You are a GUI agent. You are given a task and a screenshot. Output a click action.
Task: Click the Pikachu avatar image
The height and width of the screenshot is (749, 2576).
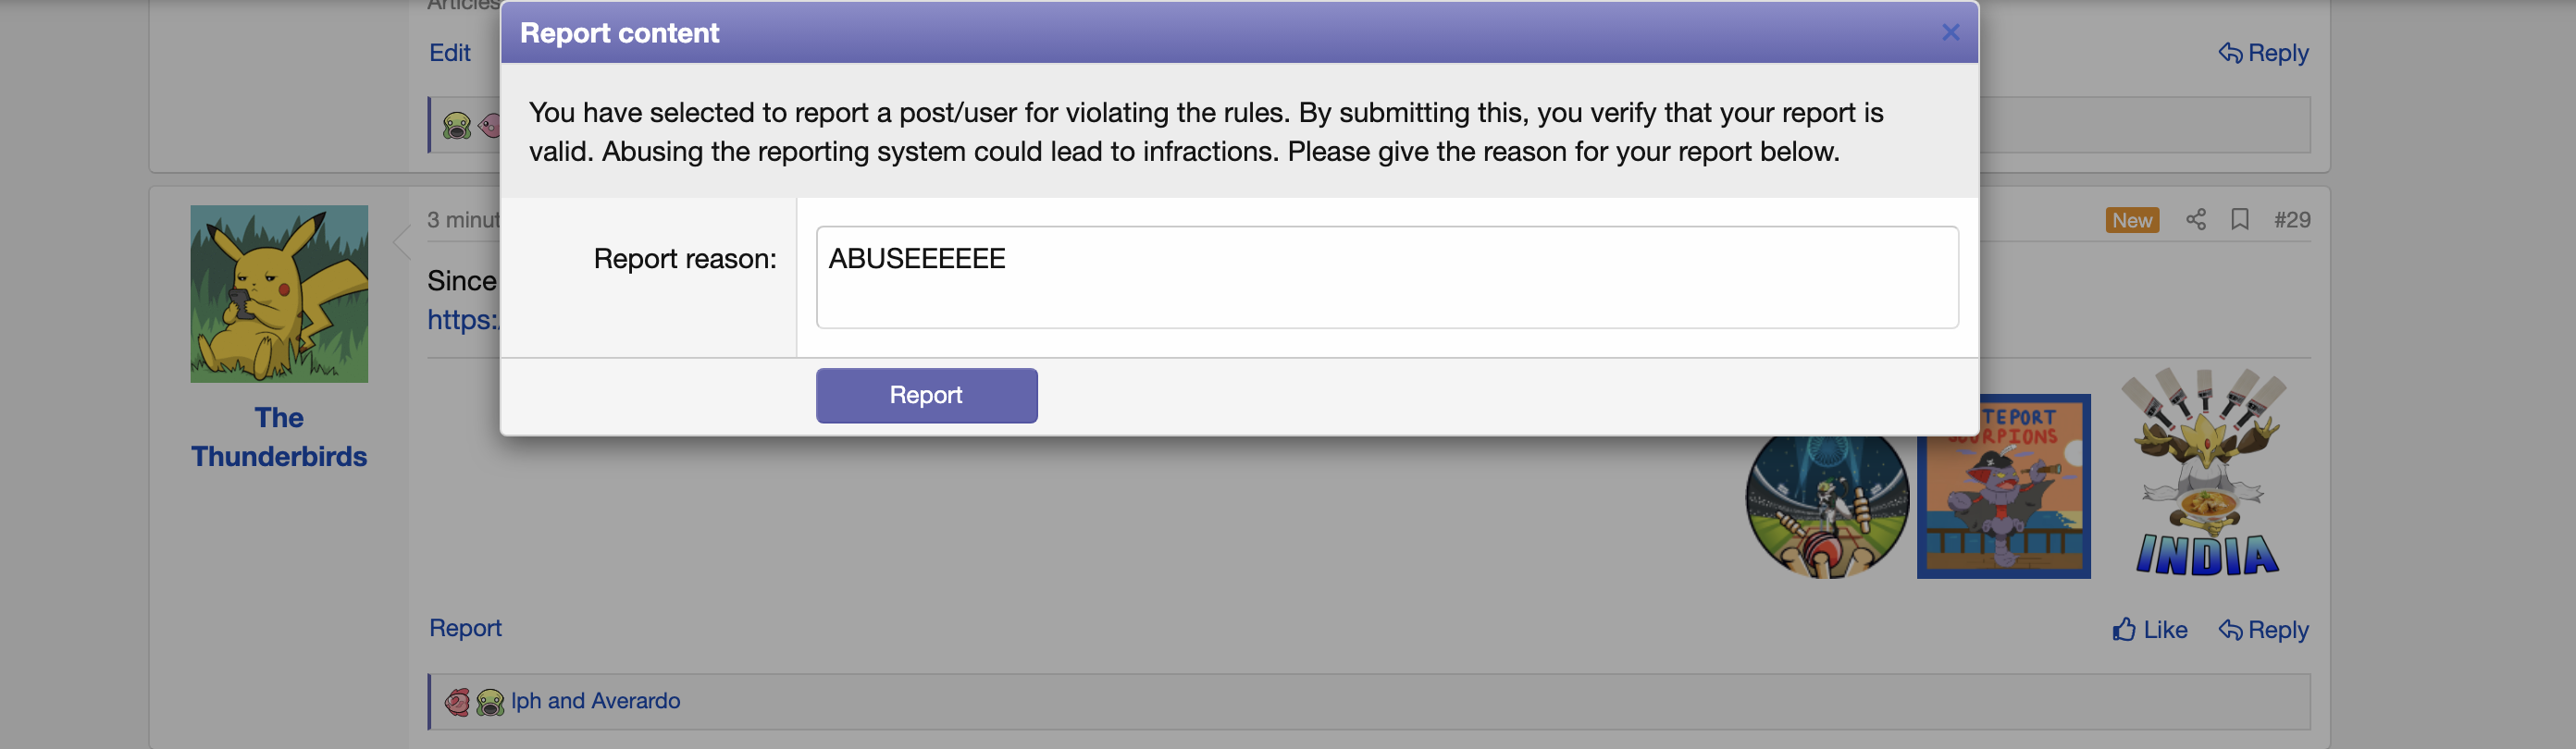coord(279,294)
